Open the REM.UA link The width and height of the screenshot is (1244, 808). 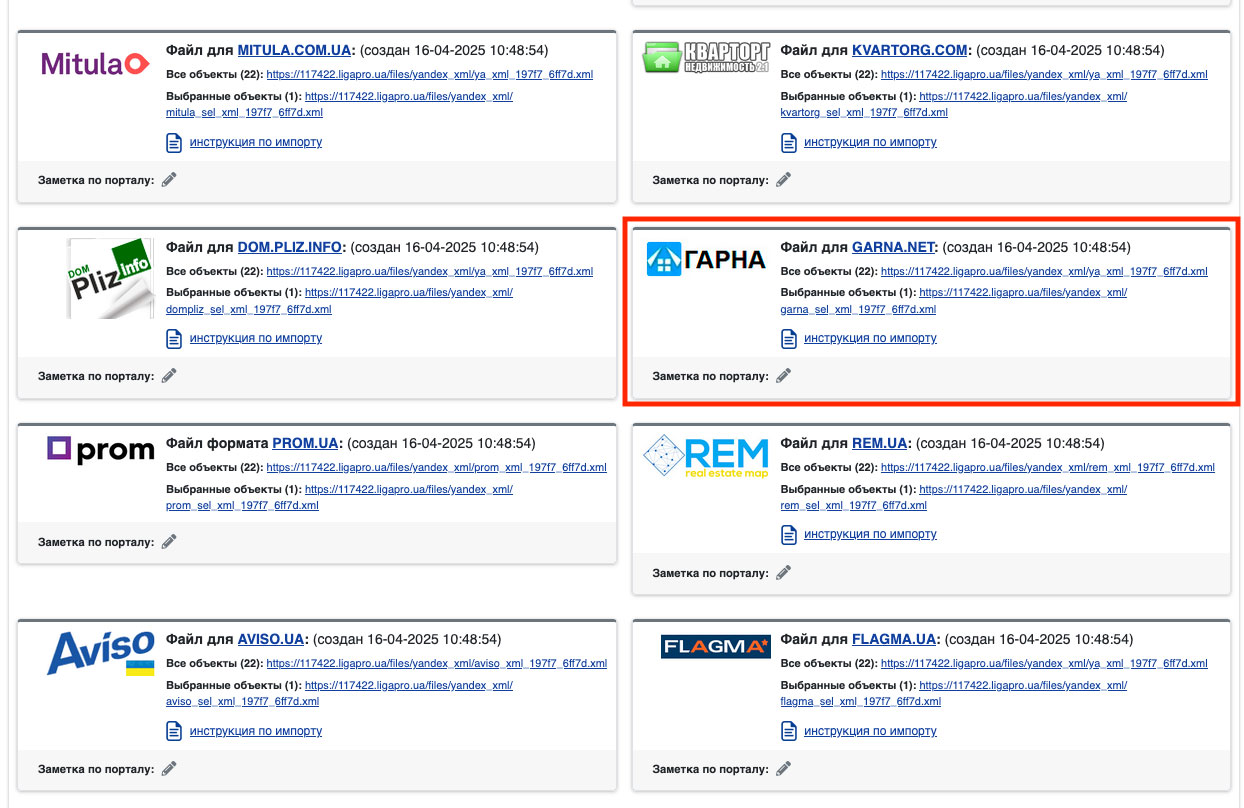[x=879, y=443]
